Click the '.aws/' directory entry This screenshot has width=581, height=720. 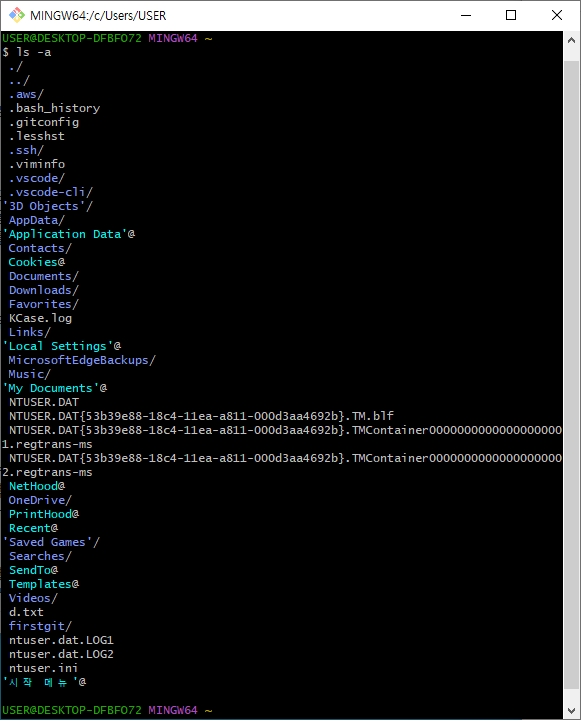click(x=26, y=94)
